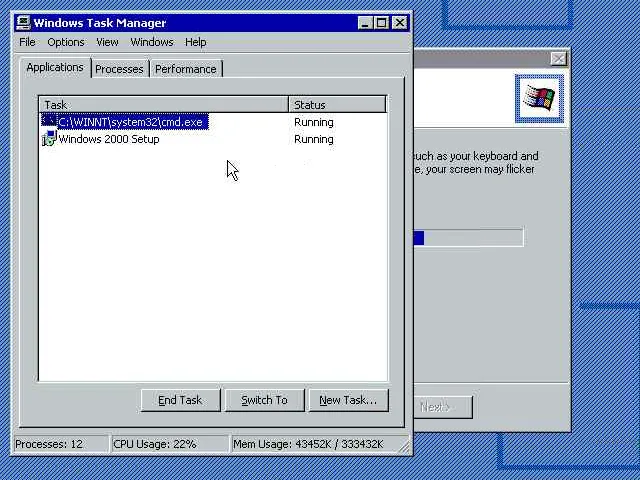Viewport: 640px width, 480px height.
Task: Select the cmd.exe task icon
Action: tap(49, 121)
